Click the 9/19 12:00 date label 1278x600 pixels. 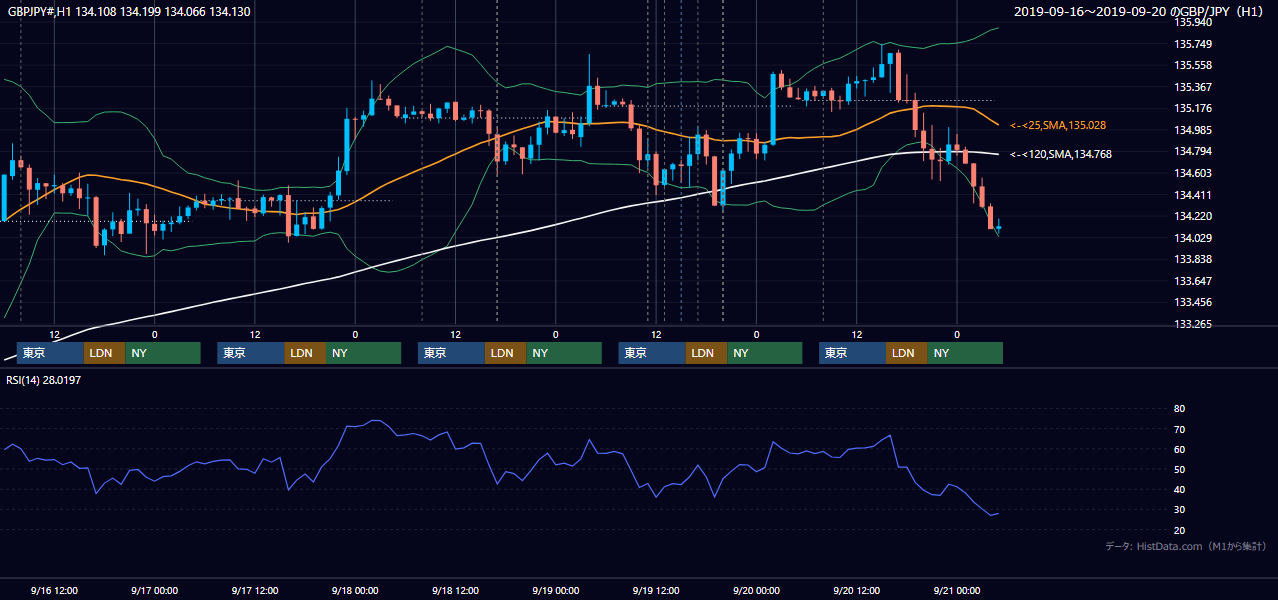(656, 590)
